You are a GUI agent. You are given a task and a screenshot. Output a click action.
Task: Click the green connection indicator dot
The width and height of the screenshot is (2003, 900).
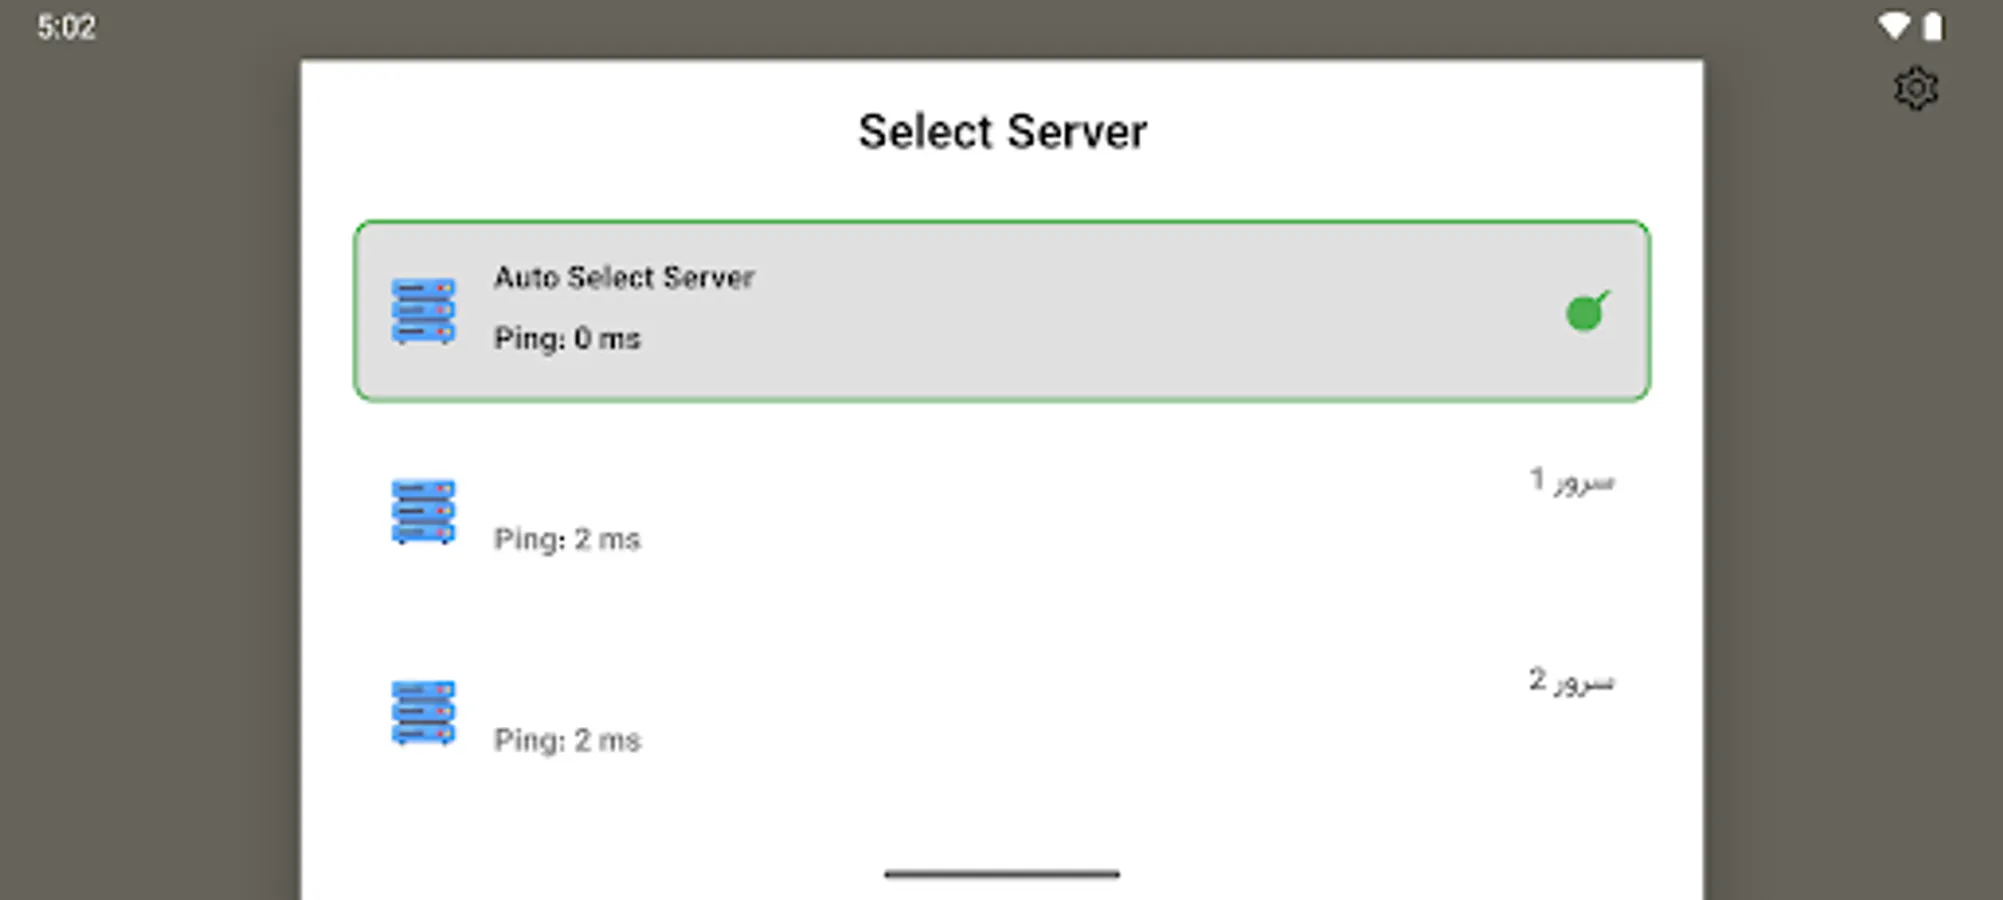1585,312
